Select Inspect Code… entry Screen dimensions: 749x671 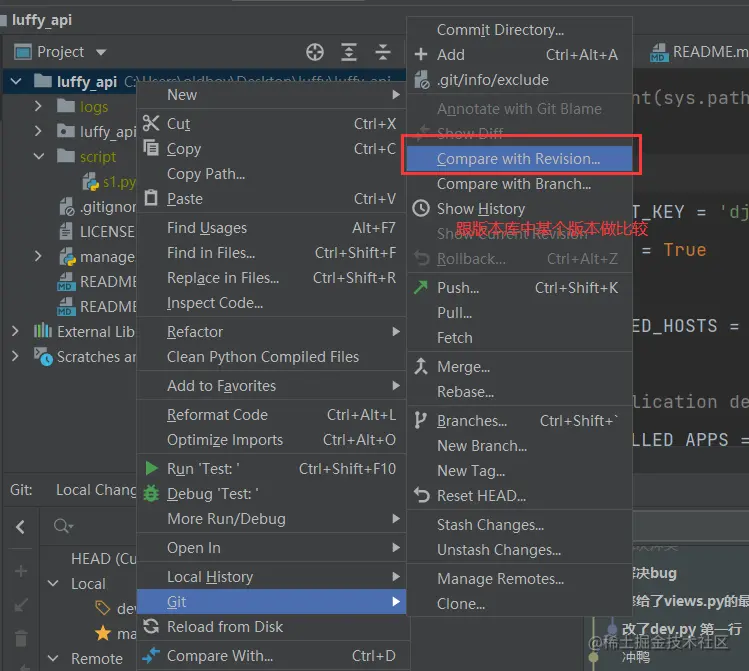[271, 302]
